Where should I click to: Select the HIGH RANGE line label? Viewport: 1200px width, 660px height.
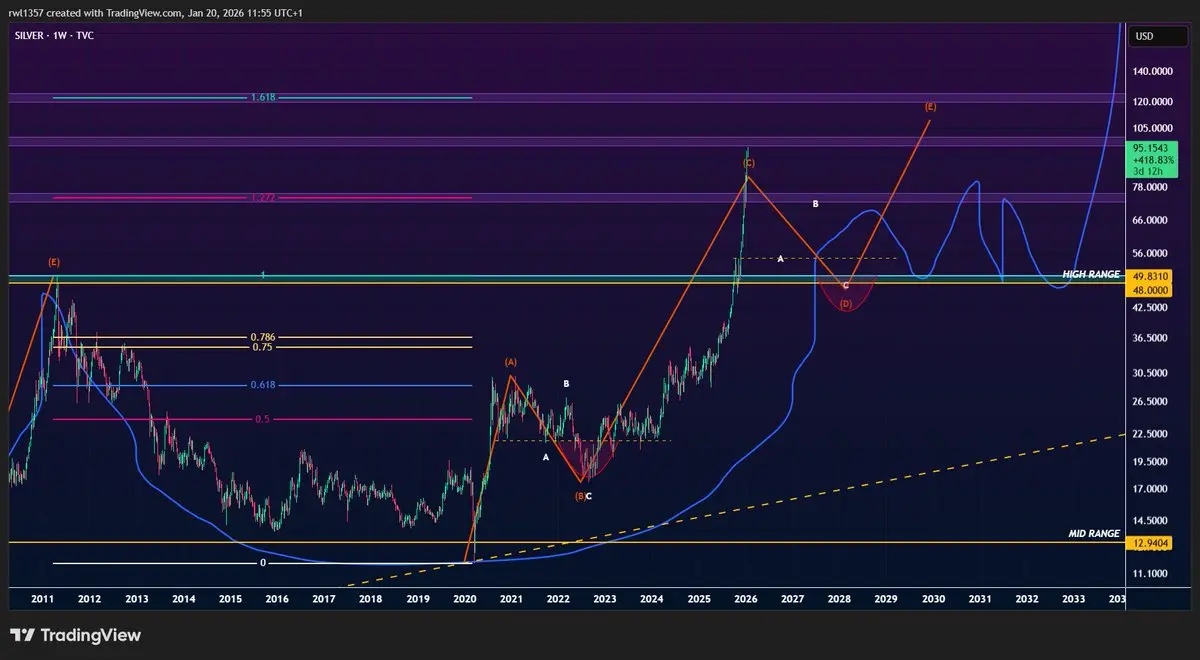1091,273
